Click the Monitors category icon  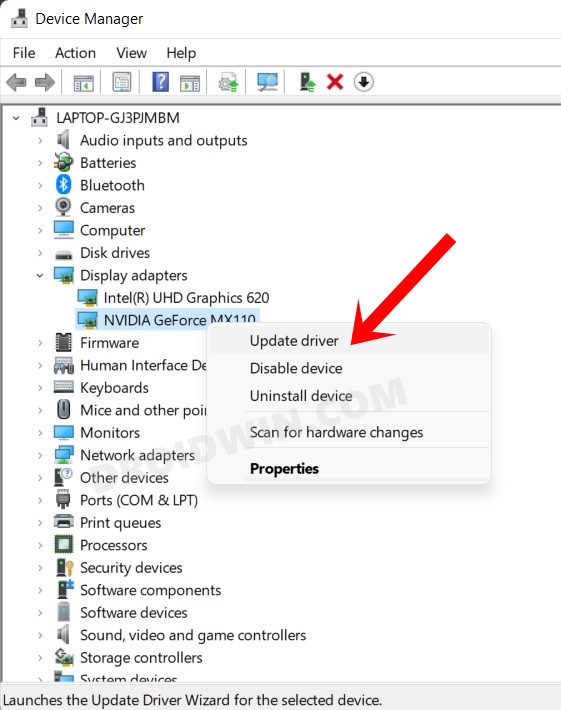click(x=63, y=432)
